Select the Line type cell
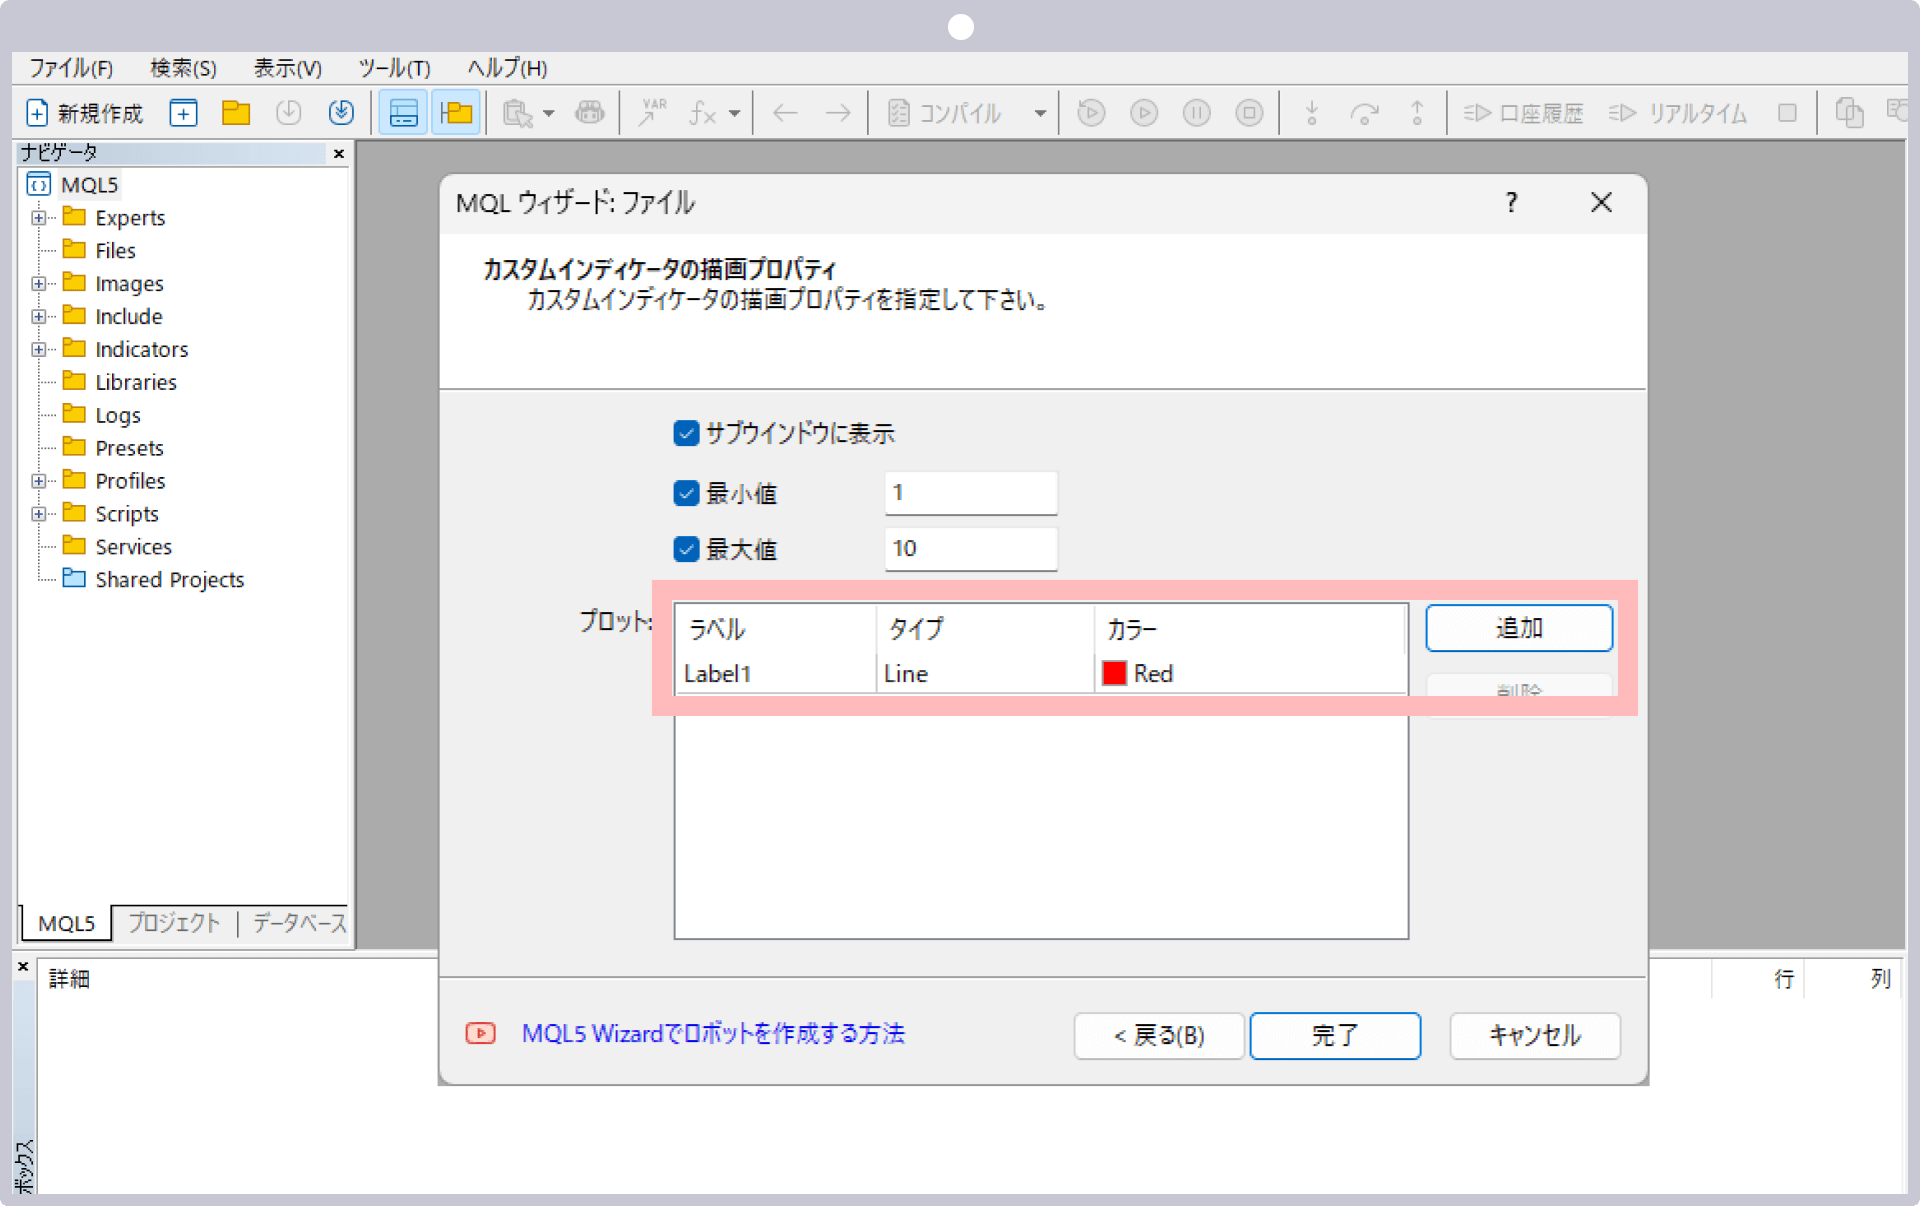1920x1206 pixels. [x=986, y=673]
